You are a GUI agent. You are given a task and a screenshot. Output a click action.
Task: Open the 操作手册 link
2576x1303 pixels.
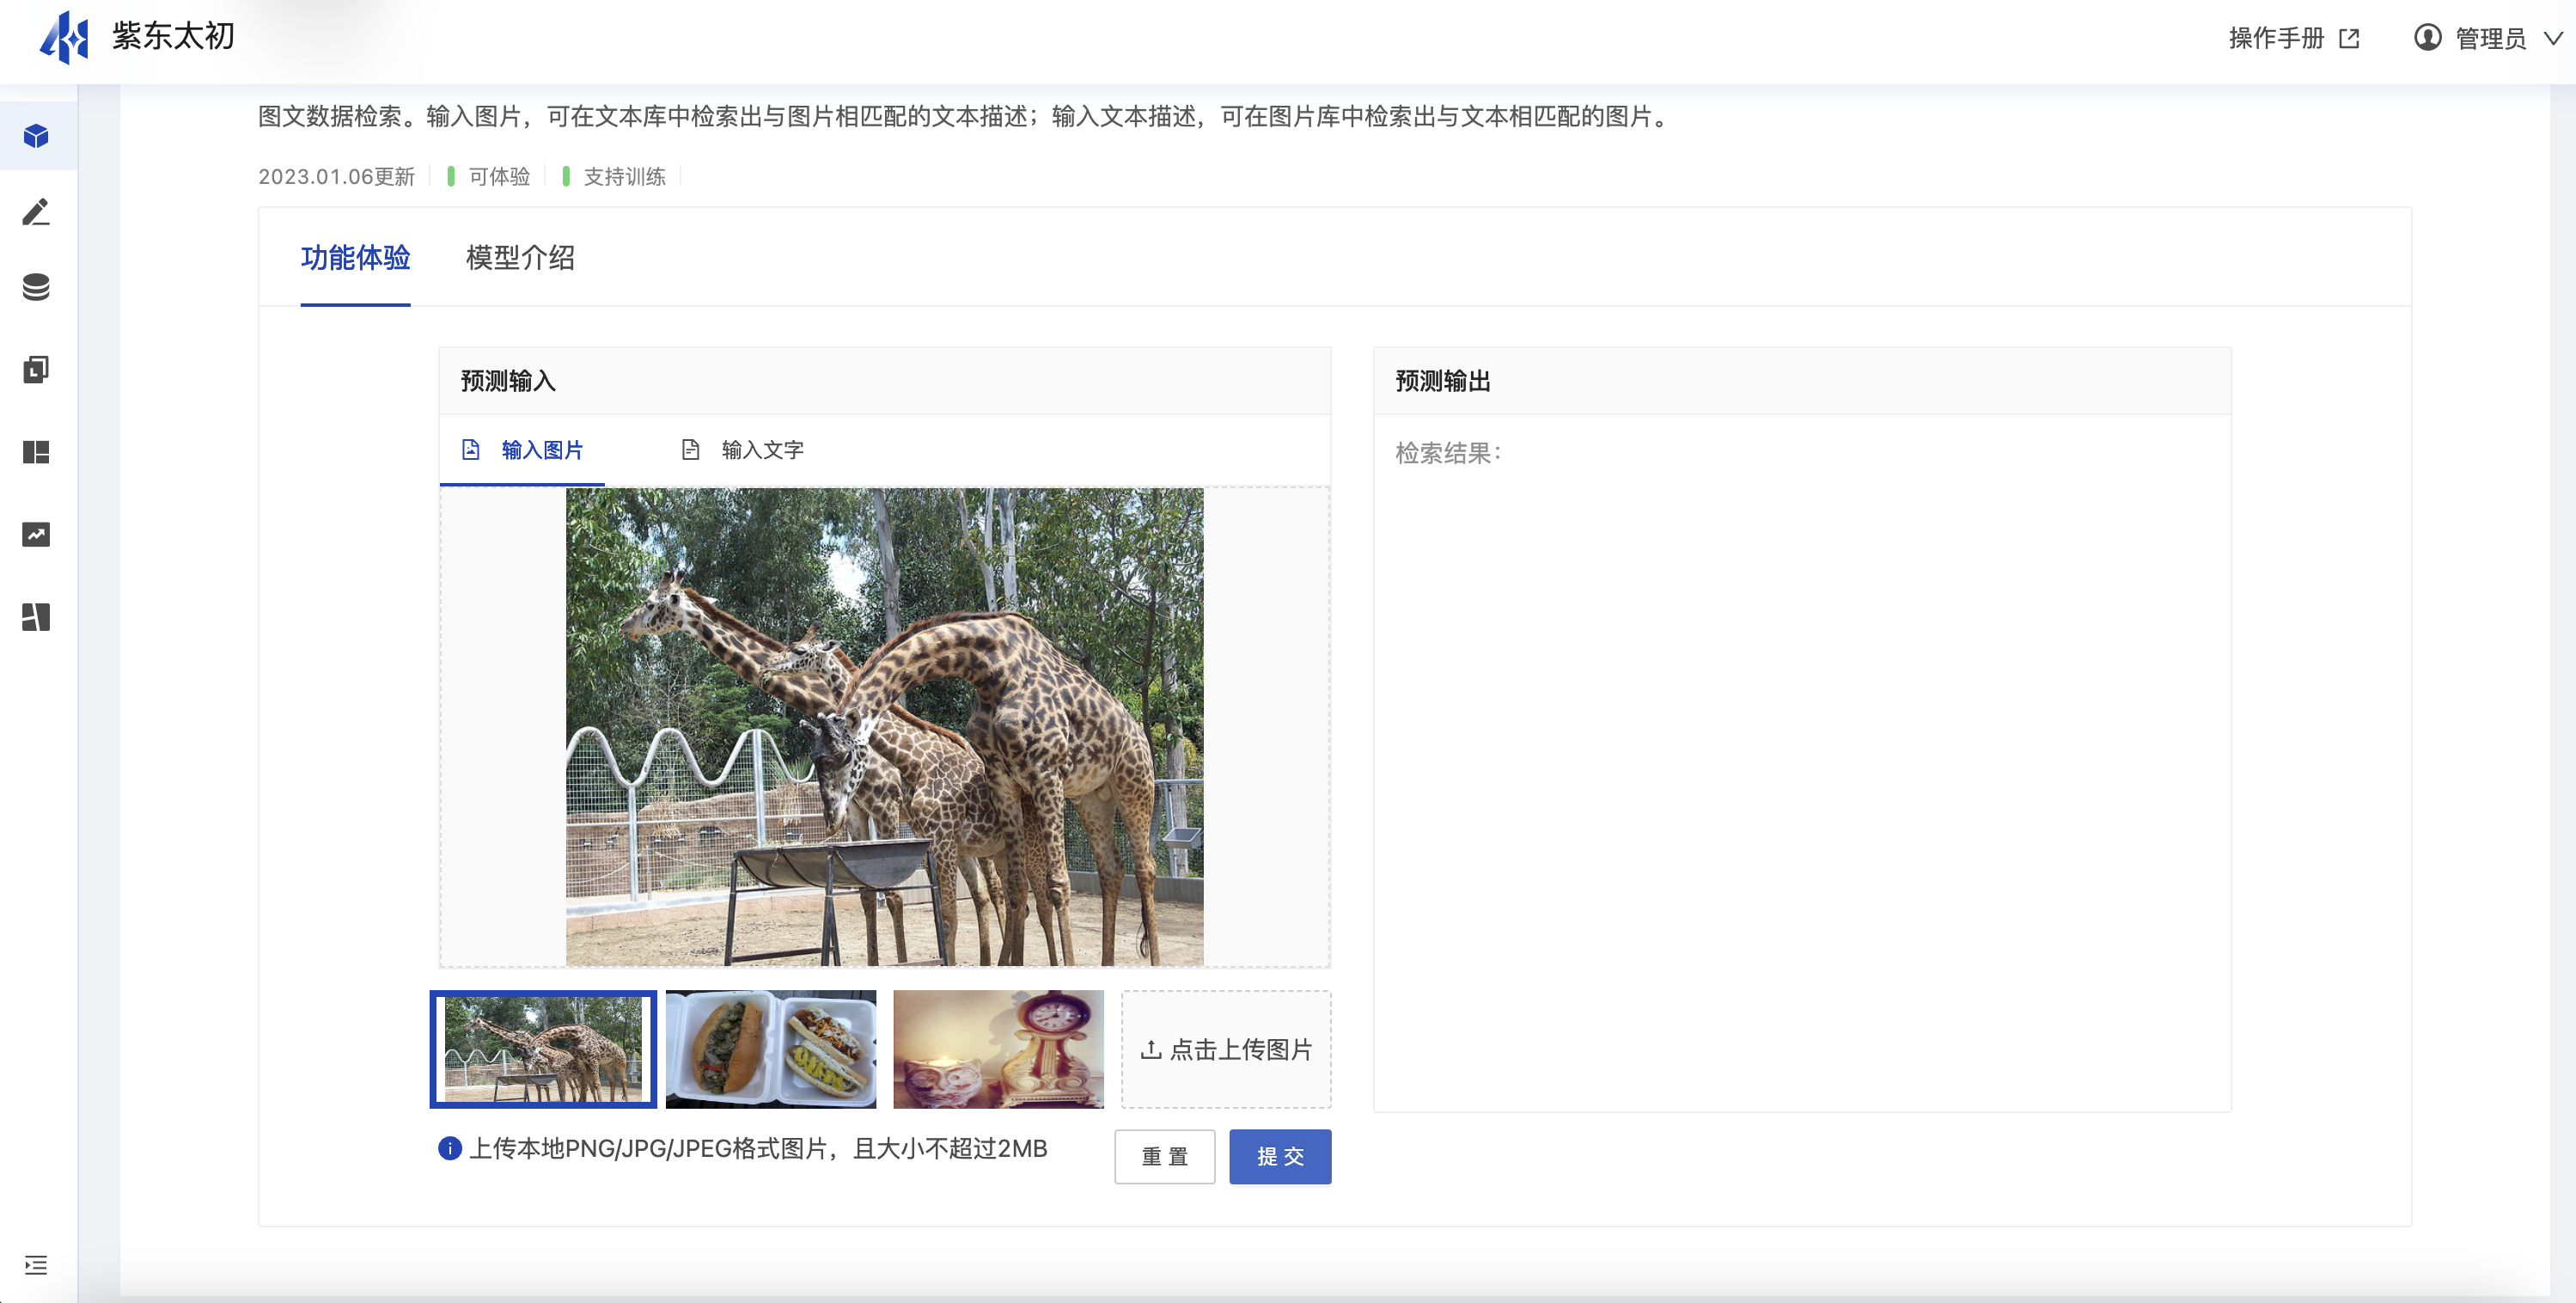coord(2276,38)
